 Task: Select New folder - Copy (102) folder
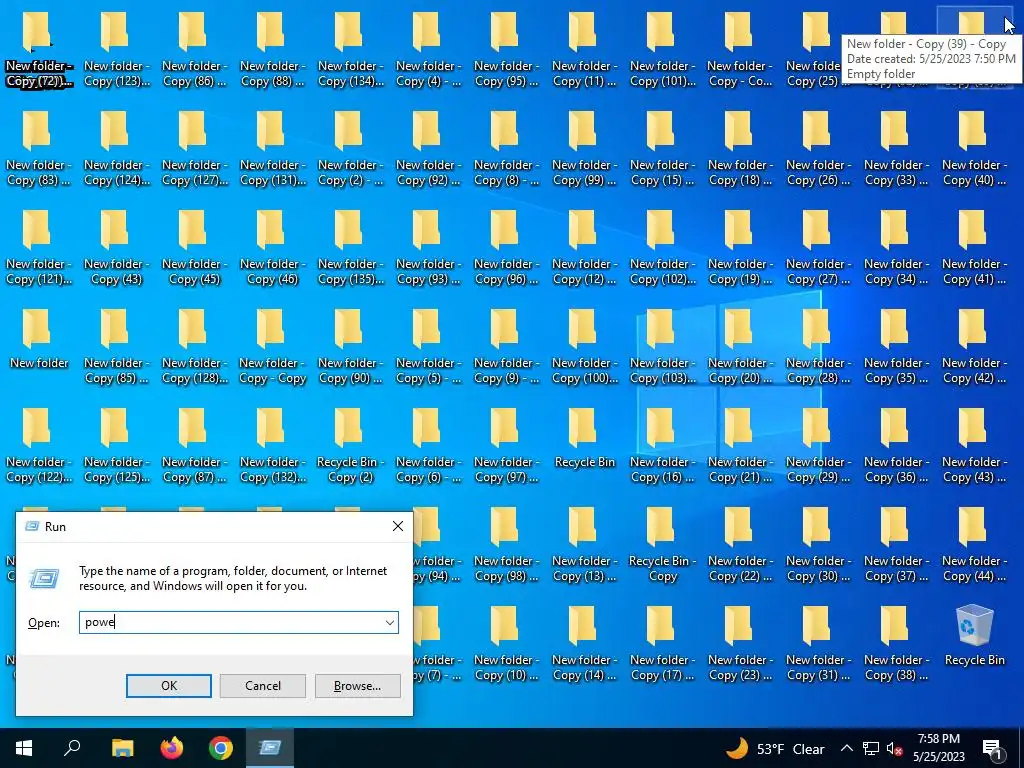click(662, 248)
